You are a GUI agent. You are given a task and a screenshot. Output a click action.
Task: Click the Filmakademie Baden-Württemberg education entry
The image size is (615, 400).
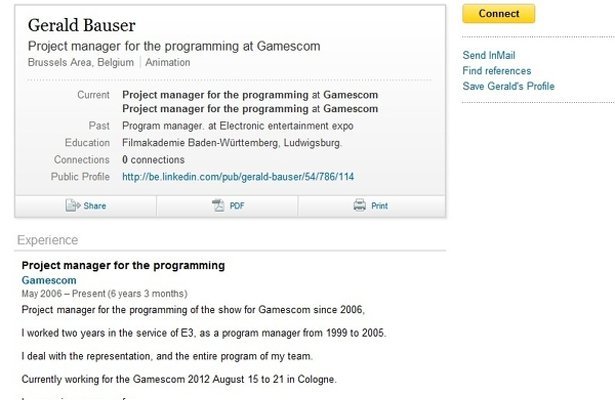click(x=232, y=143)
